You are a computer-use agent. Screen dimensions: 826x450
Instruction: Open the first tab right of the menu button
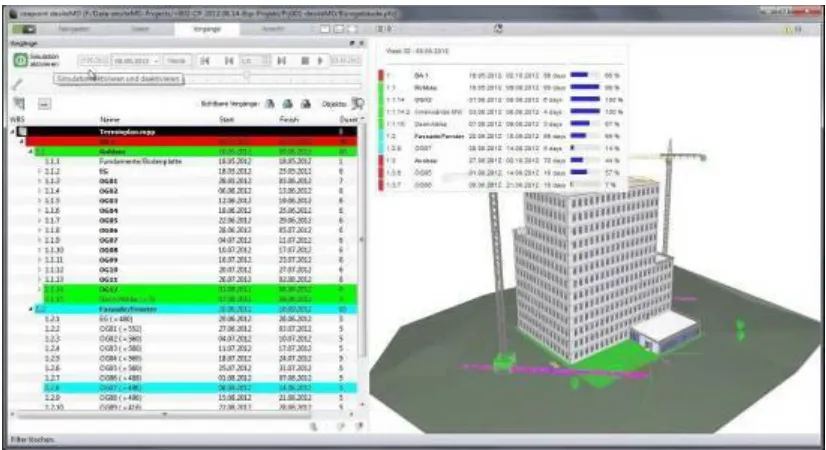pos(73,29)
